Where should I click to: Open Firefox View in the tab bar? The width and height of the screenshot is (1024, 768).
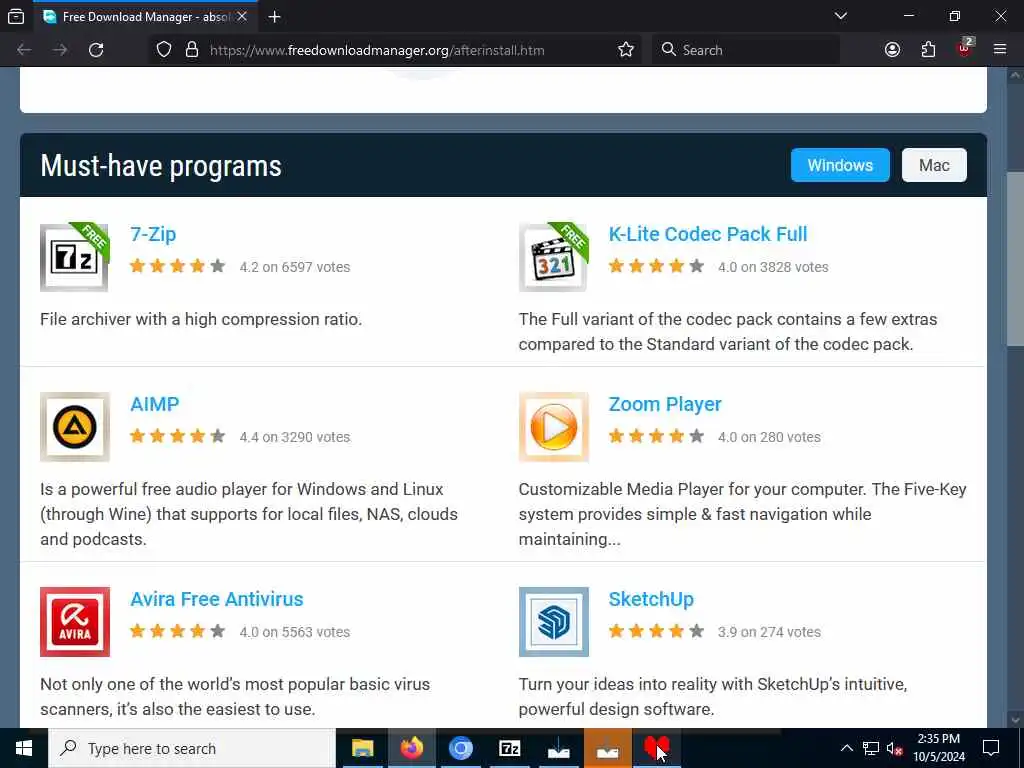click(16, 17)
